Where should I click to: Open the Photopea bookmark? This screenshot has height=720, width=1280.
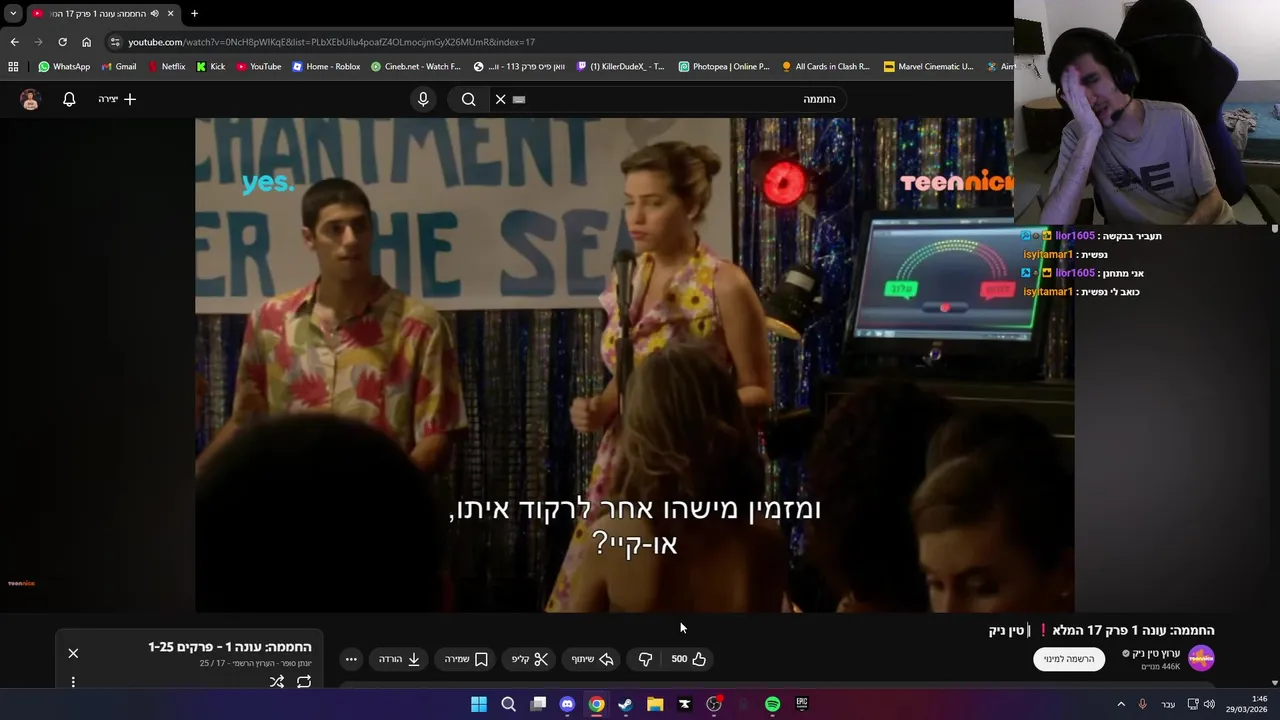[724, 67]
